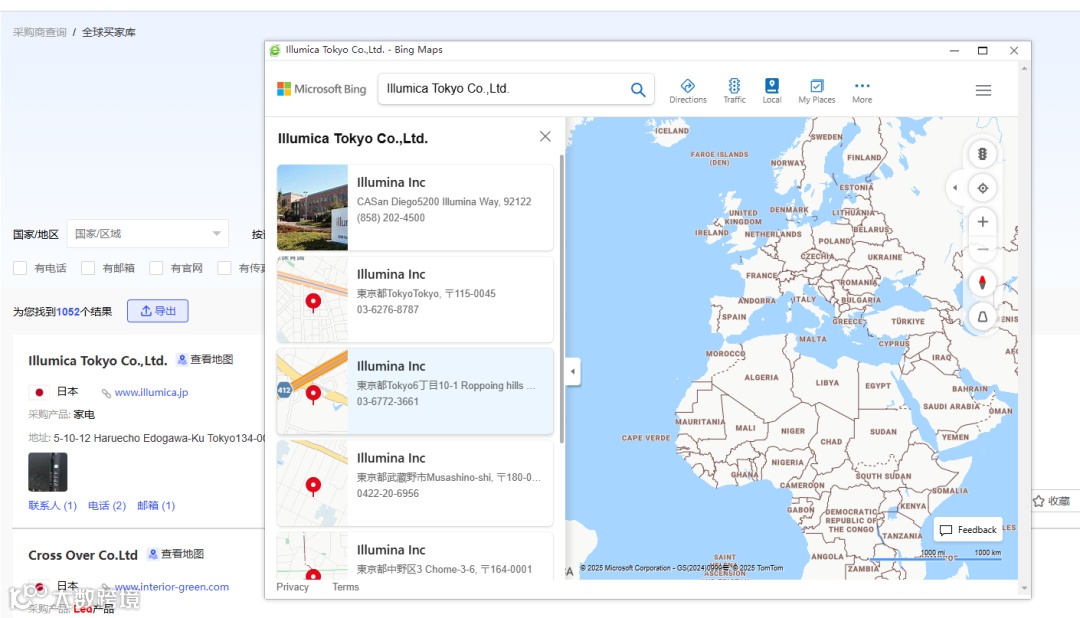Open the Bing Maps hamburger menu
The width and height of the screenshot is (1080, 618).
pos(983,90)
